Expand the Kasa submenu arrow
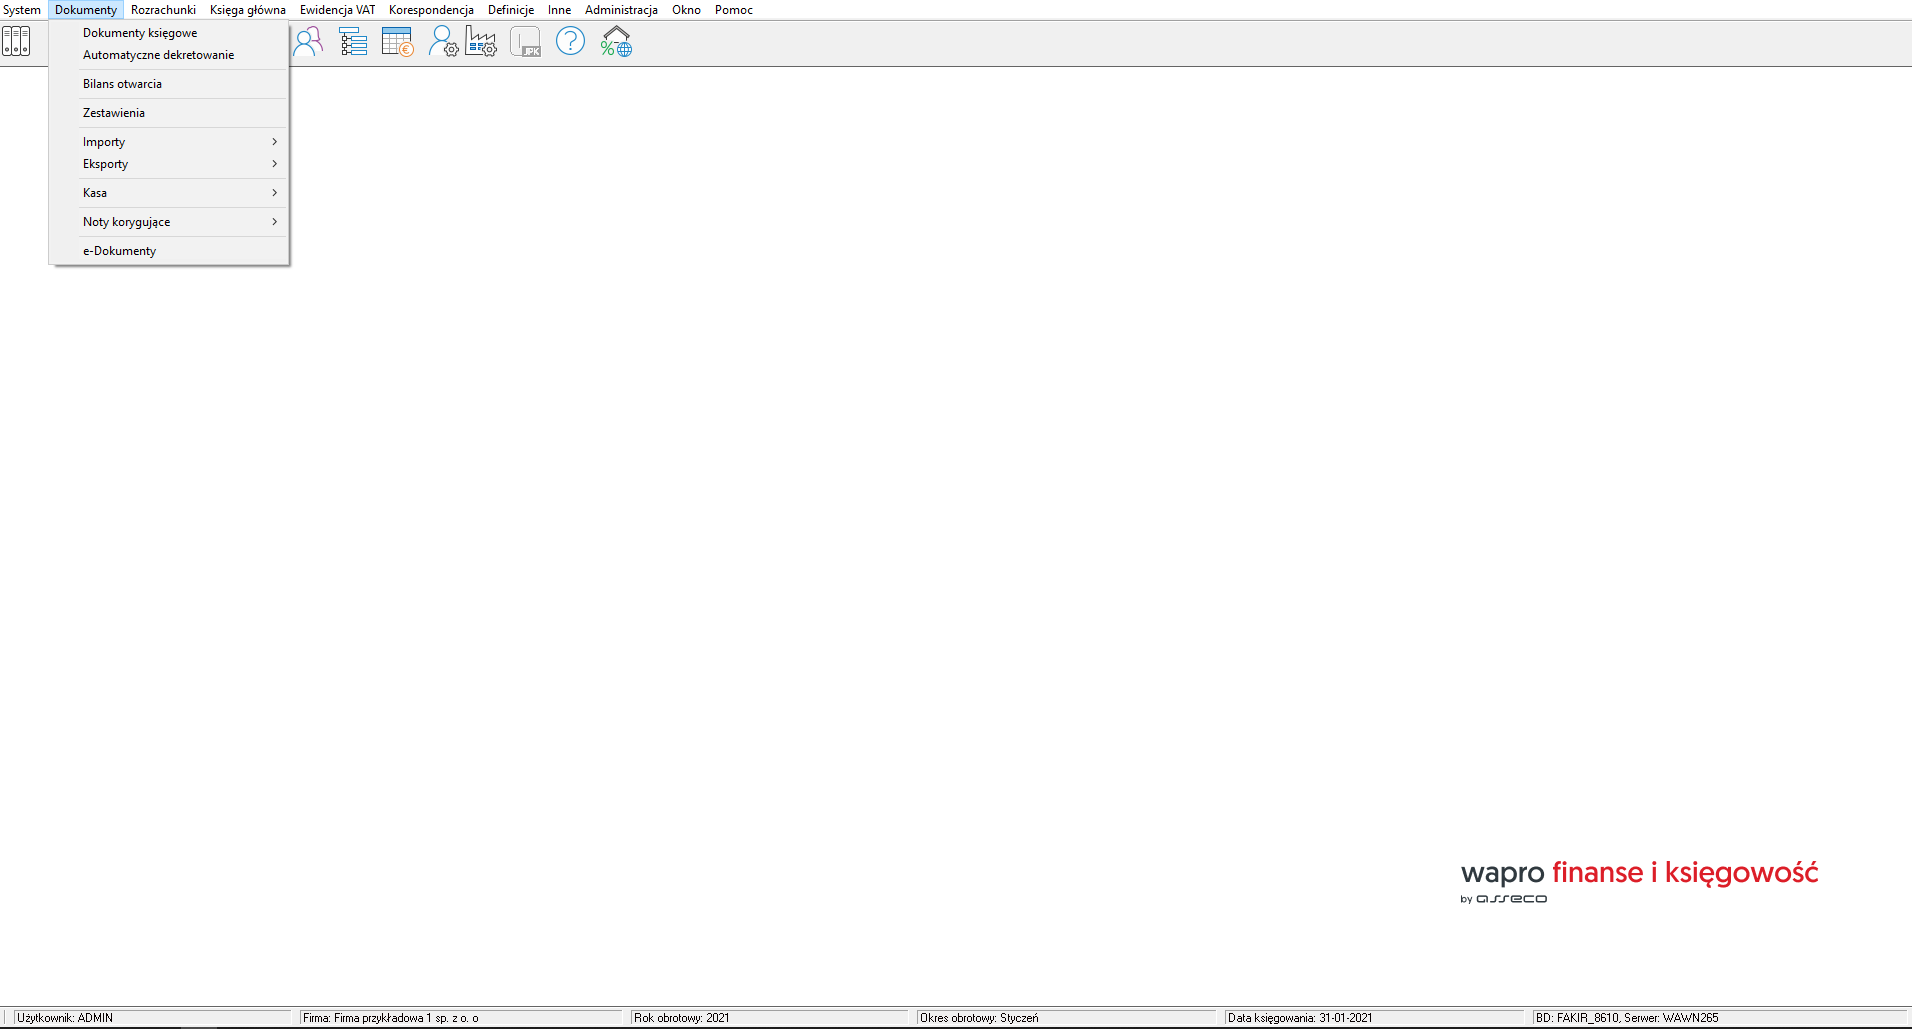Viewport: 1912px width, 1029px height. [274, 193]
